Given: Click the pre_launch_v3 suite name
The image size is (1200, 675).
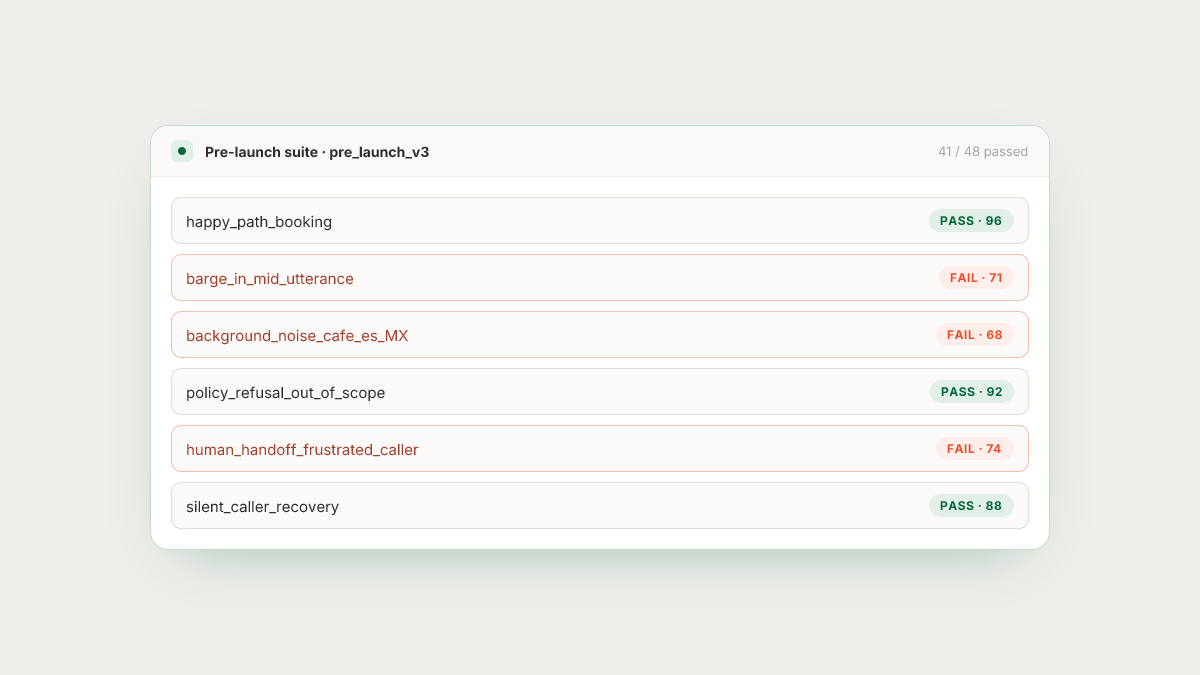Looking at the screenshot, I should tap(379, 152).
